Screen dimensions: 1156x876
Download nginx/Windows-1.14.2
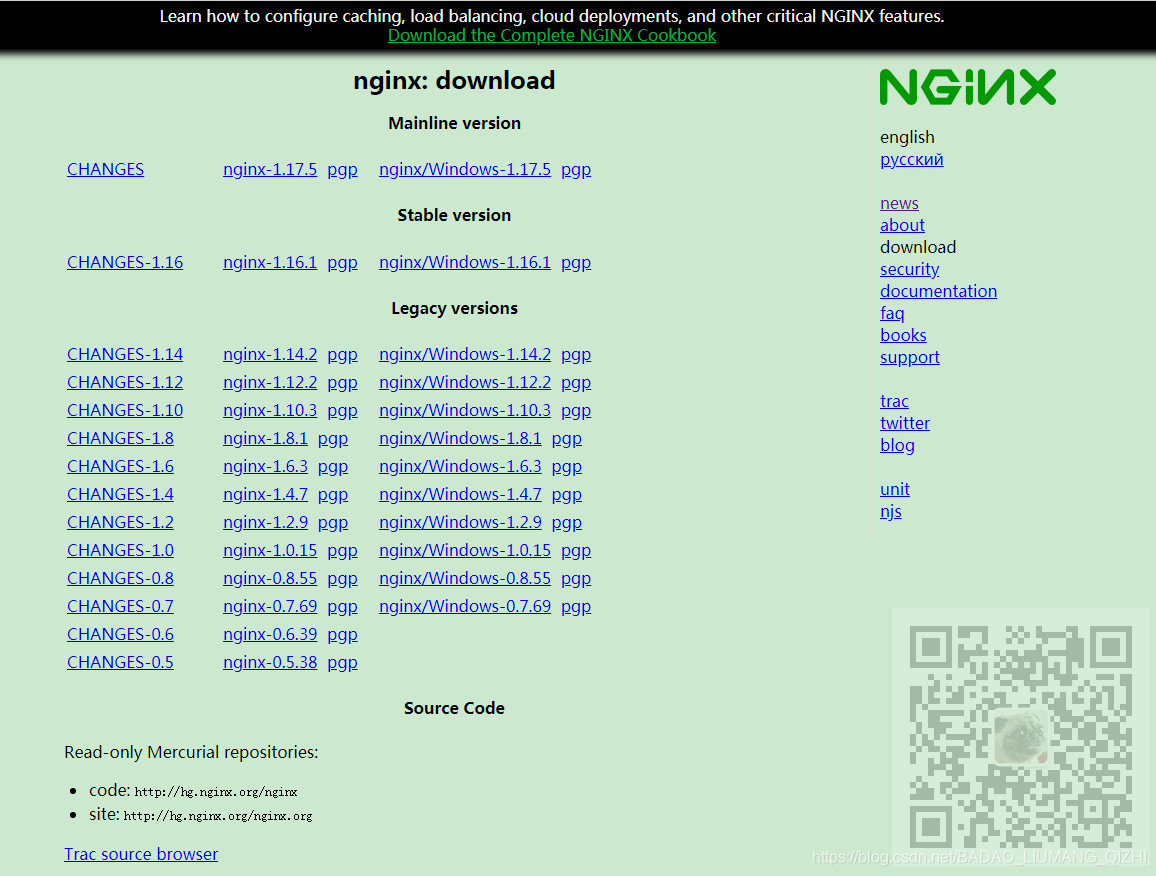point(464,355)
